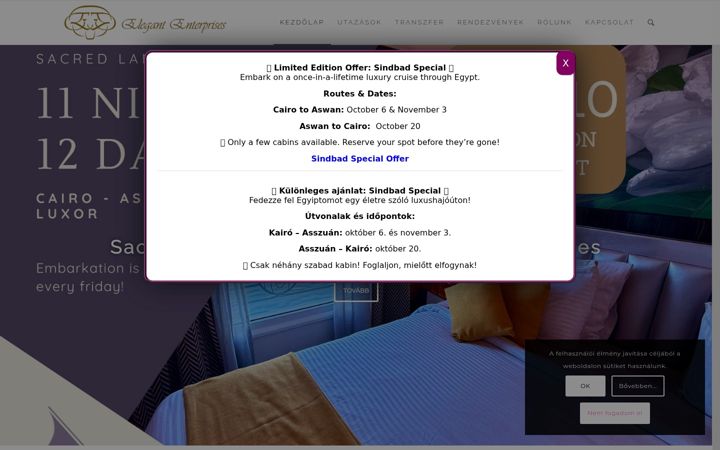This screenshot has height=450, width=720.
Task: Click the 'Asszuán – Kairó:' date line
Action: pos(360,249)
